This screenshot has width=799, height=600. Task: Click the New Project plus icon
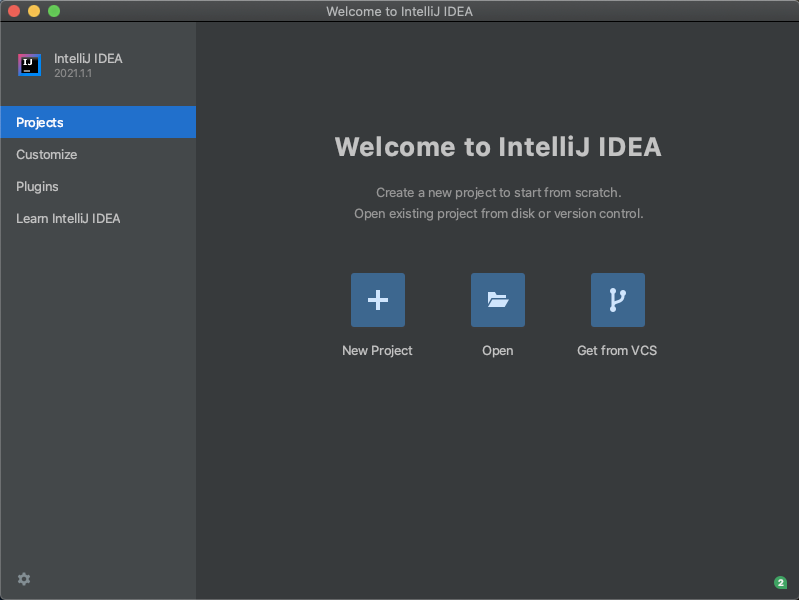(x=378, y=300)
